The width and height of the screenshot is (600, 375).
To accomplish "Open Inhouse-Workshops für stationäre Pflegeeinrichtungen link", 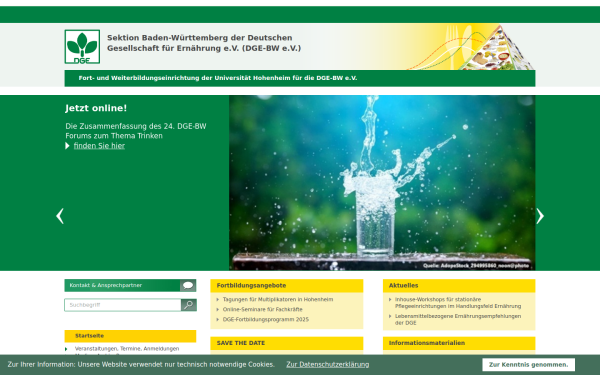I will 458,303.
